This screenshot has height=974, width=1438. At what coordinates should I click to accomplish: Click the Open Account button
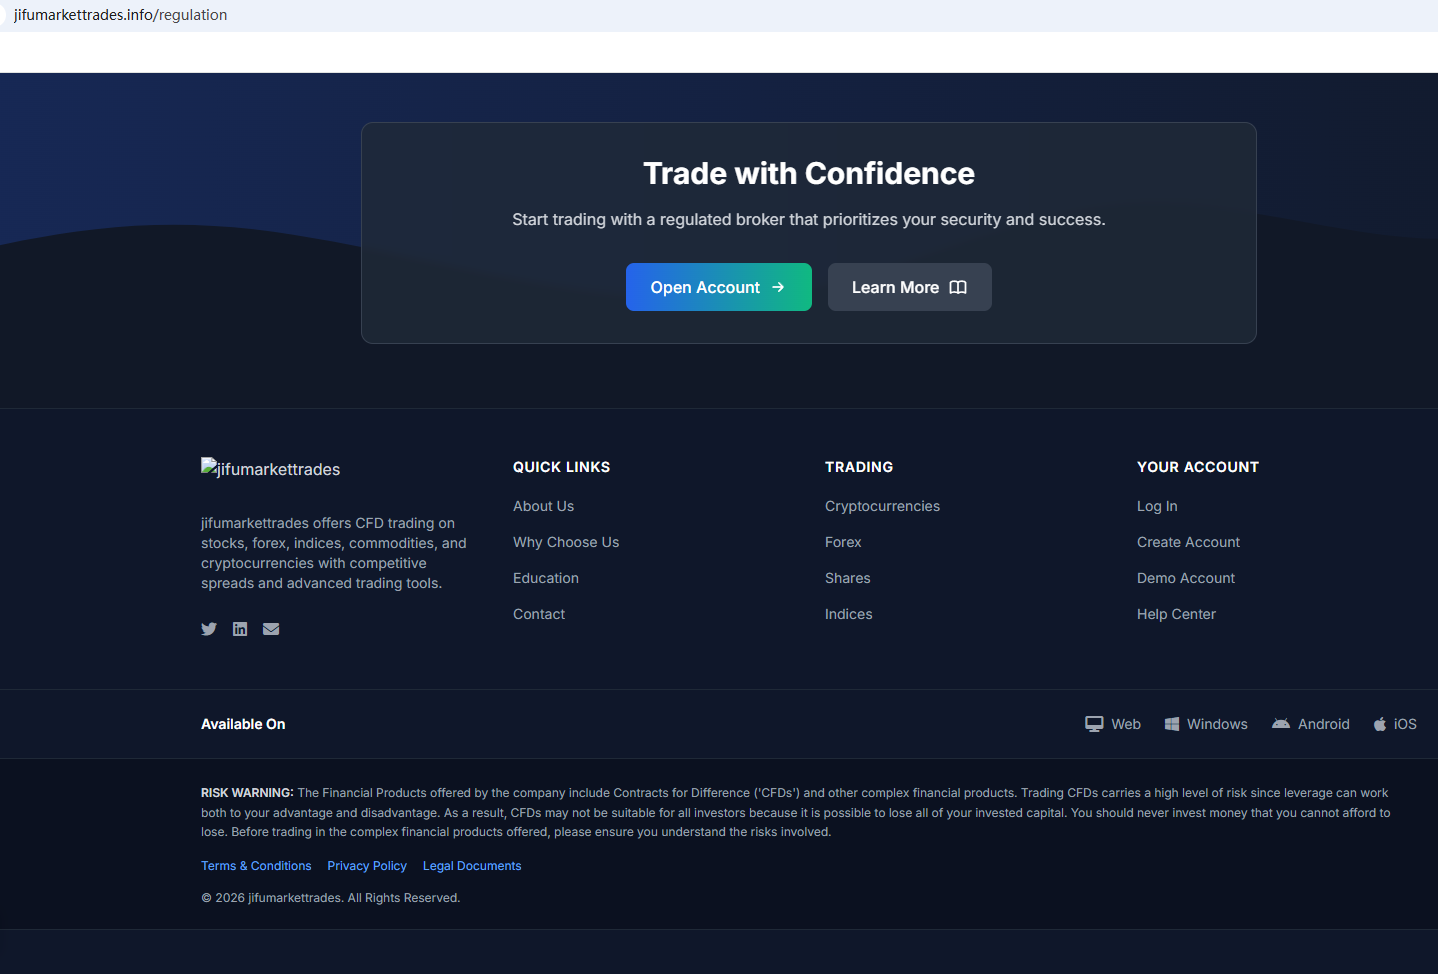tap(719, 287)
